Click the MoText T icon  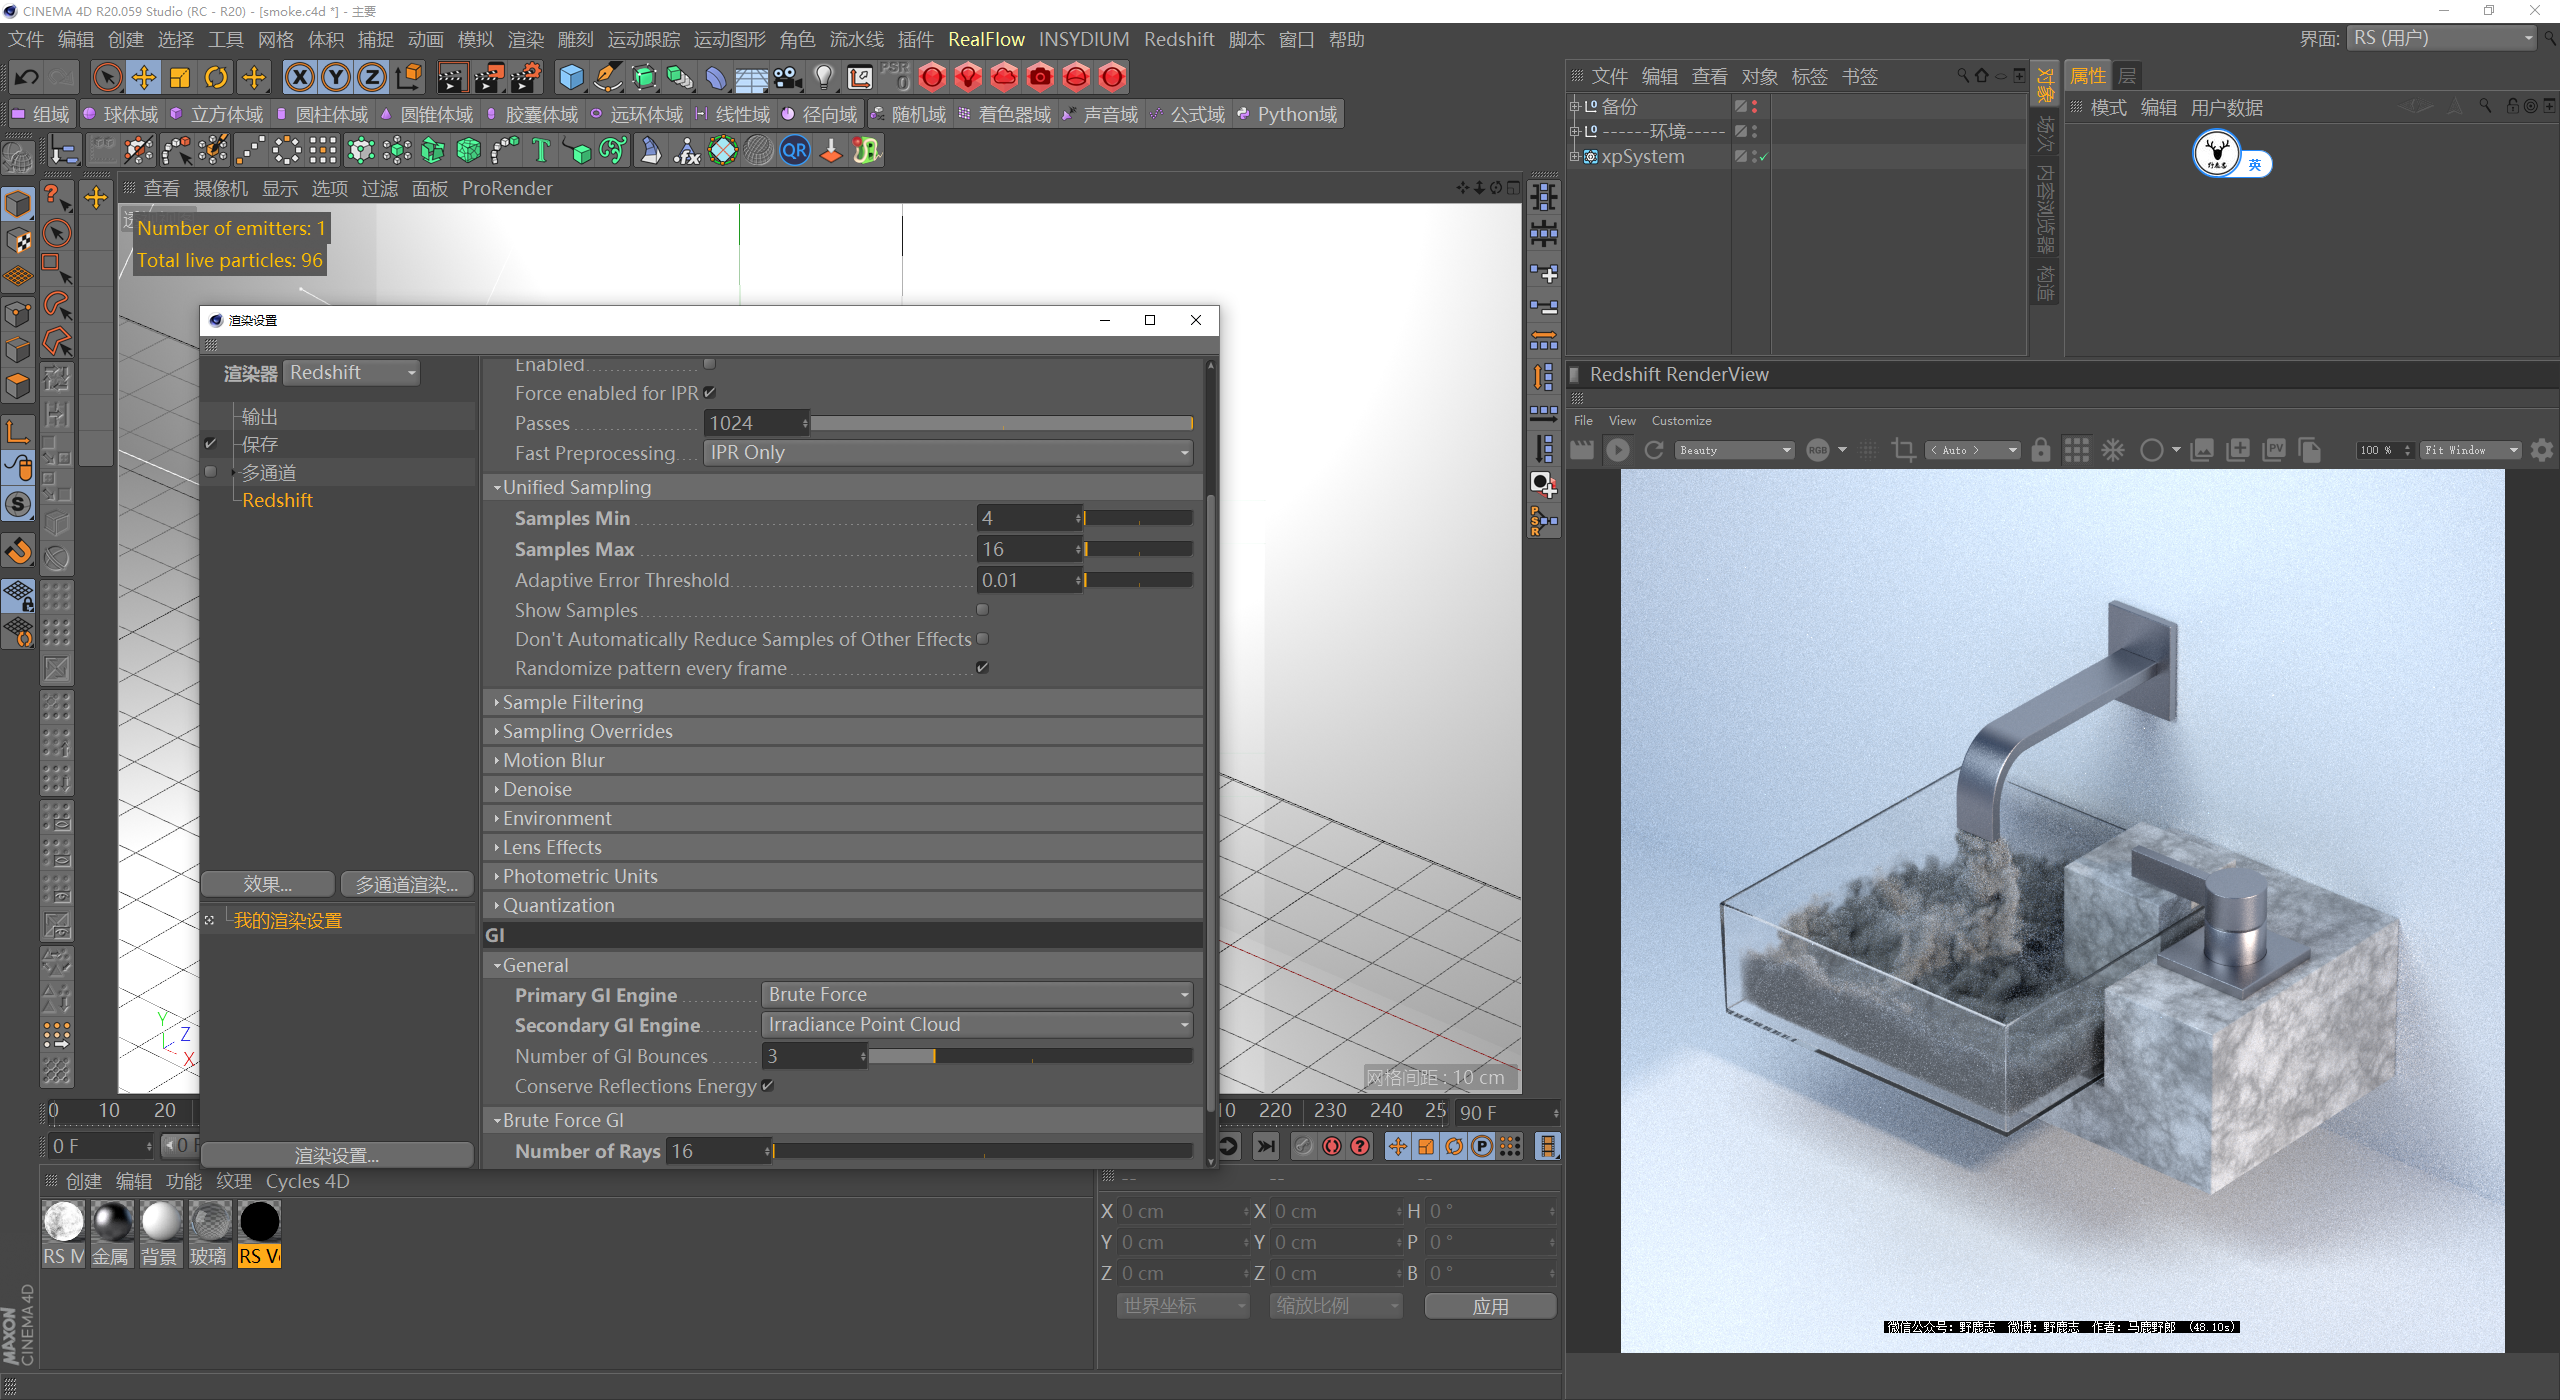pyautogui.click(x=541, y=151)
